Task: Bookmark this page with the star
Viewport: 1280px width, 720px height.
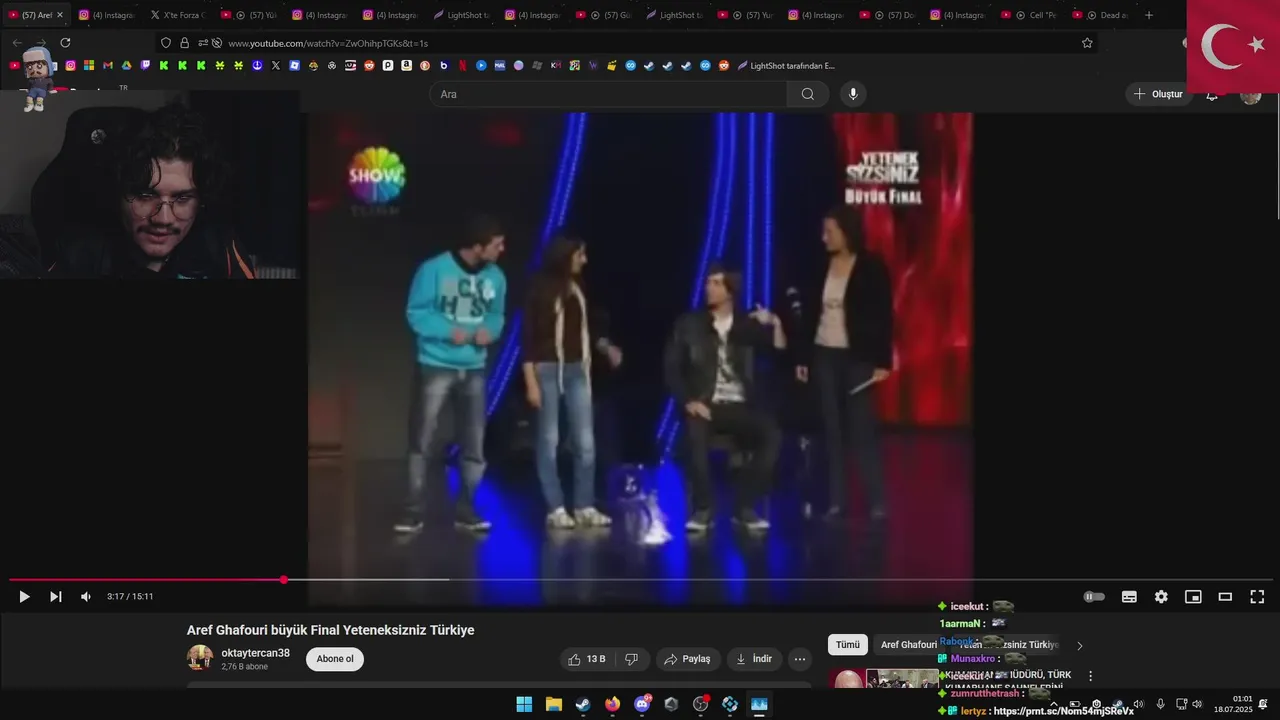Action: click(x=1087, y=43)
